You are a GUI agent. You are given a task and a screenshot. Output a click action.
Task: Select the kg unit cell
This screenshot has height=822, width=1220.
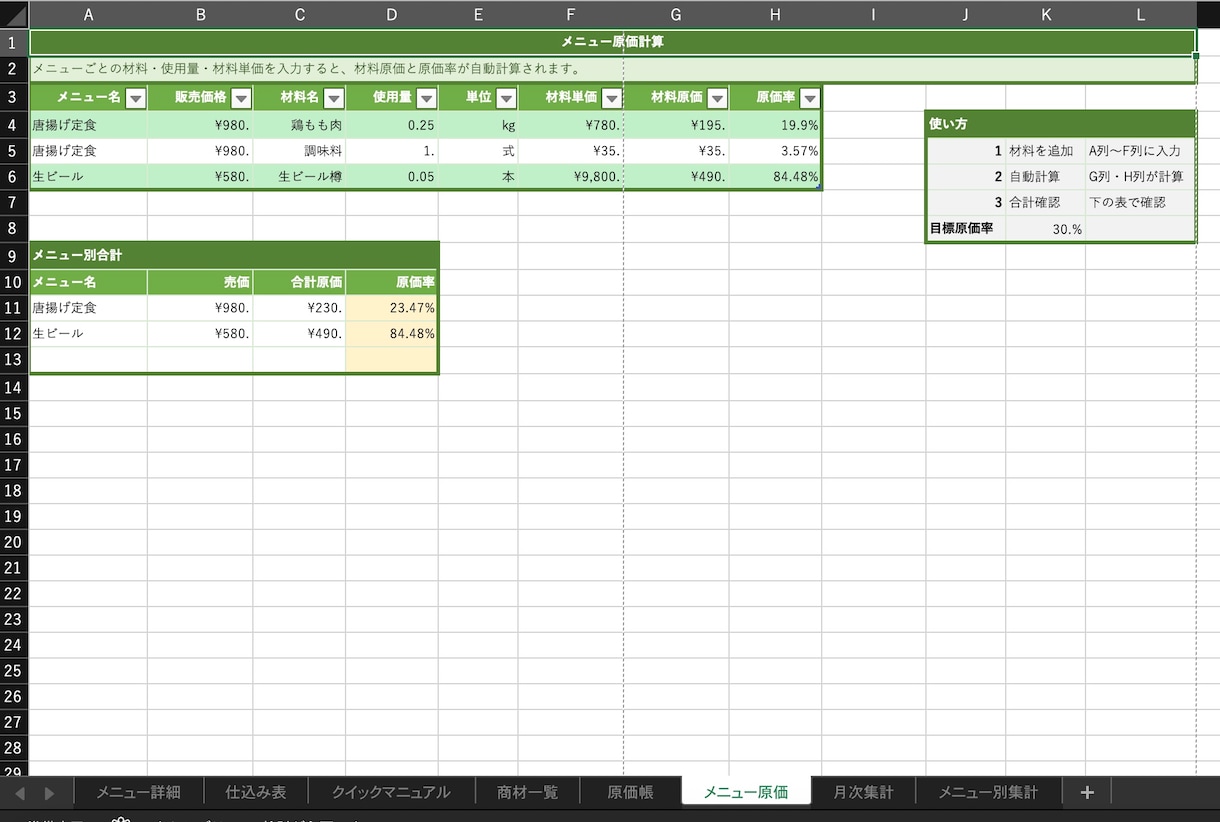[478, 125]
